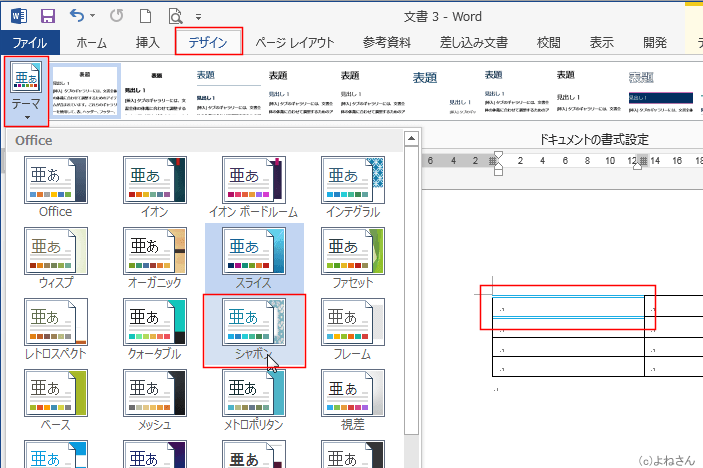The width and height of the screenshot is (703, 468).
Task: Switch to the ホーム tab
Action: pos(91,43)
